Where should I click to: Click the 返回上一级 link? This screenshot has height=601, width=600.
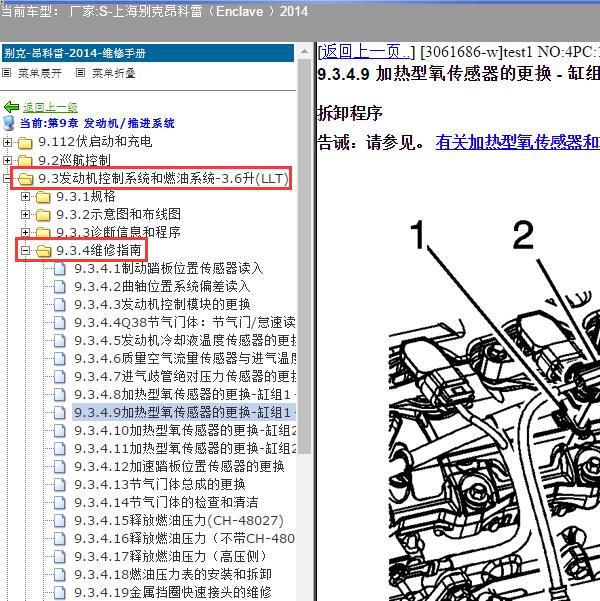tap(51, 107)
